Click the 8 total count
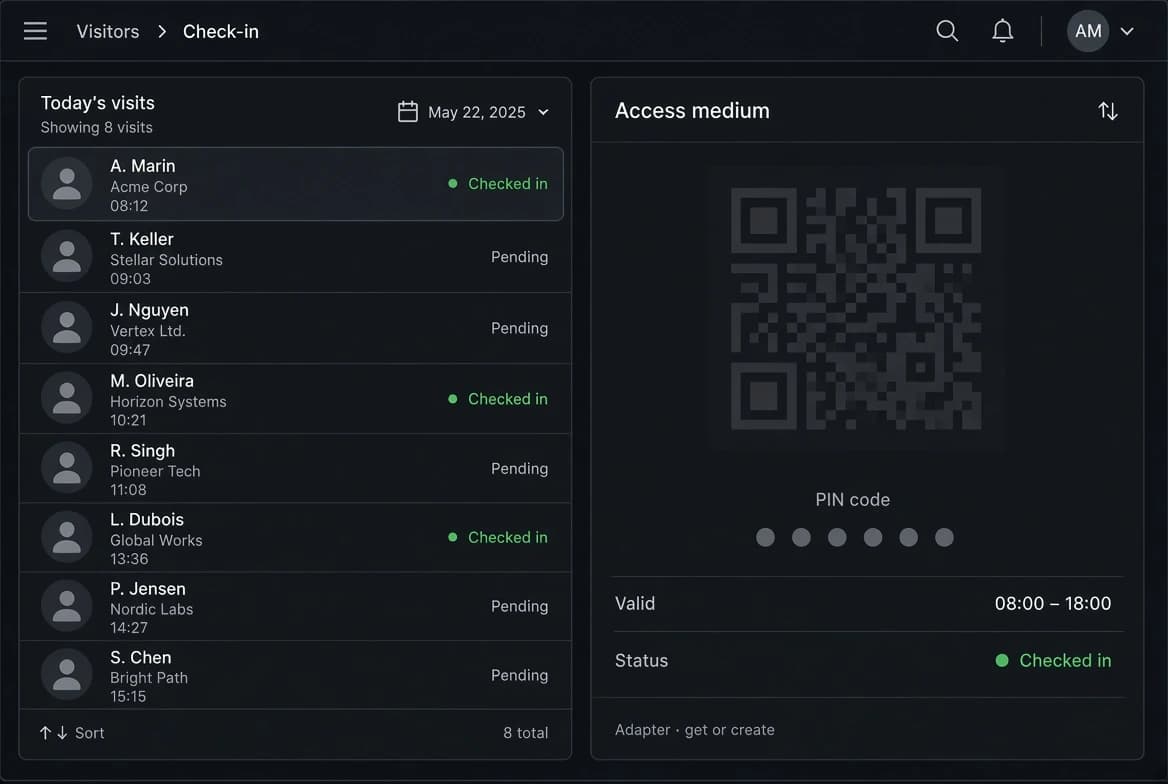Image resolution: width=1168 pixels, height=784 pixels. pos(526,733)
